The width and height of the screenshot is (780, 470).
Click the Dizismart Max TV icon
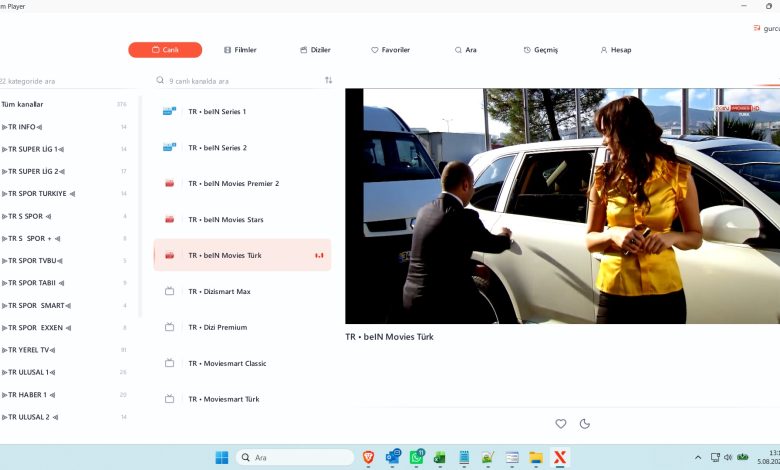(x=170, y=291)
